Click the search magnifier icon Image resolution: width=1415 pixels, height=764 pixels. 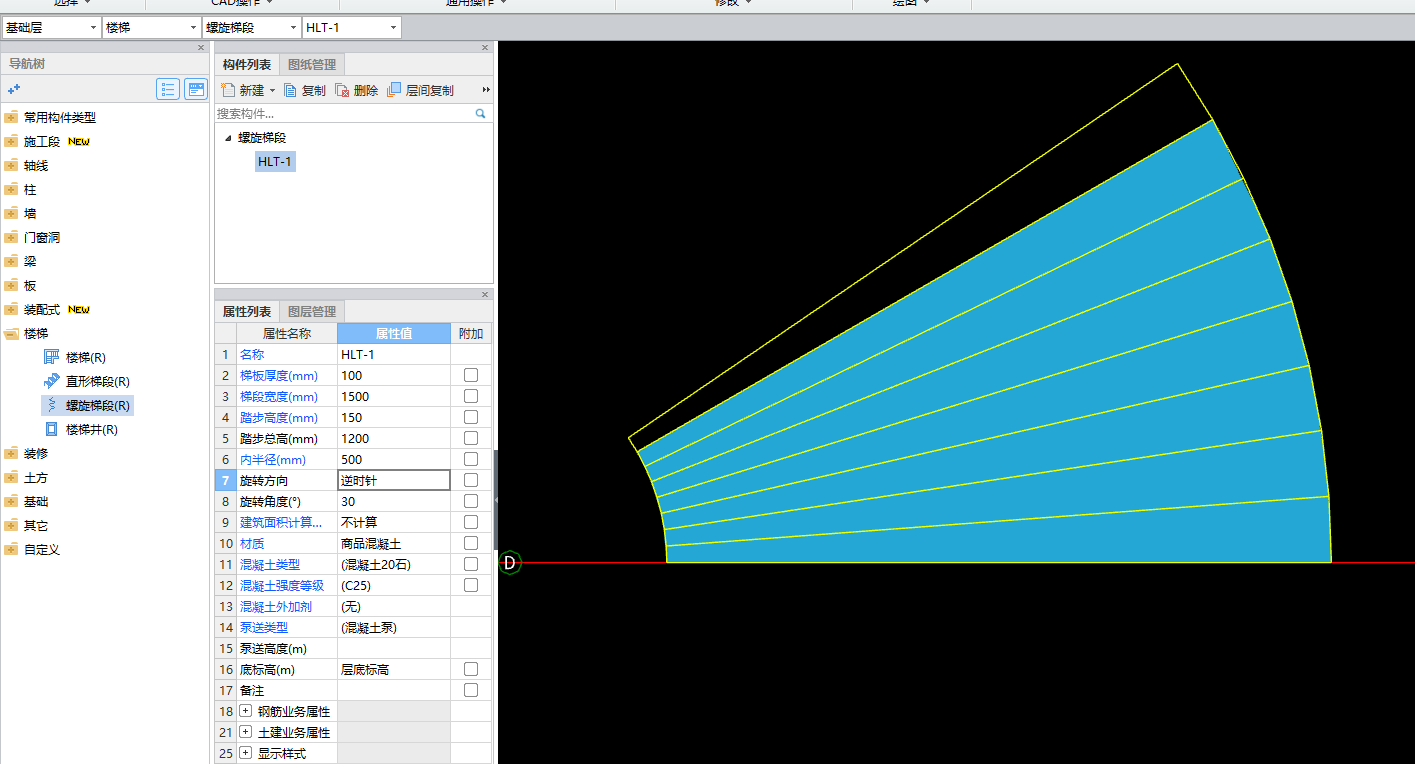tap(481, 114)
